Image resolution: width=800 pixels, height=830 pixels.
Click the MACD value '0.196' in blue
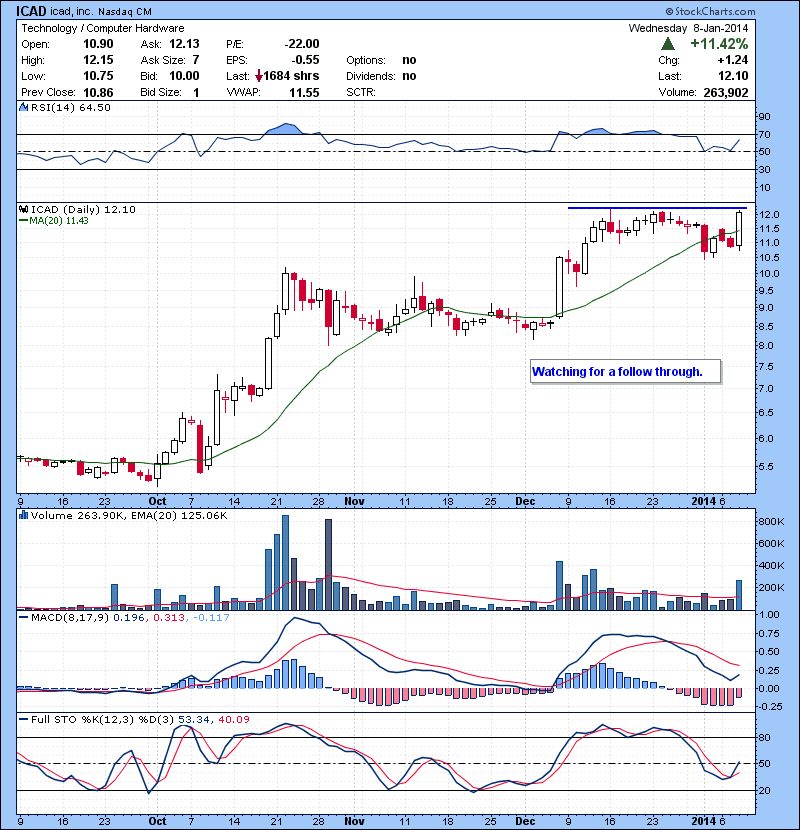click(x=129, y=617)
